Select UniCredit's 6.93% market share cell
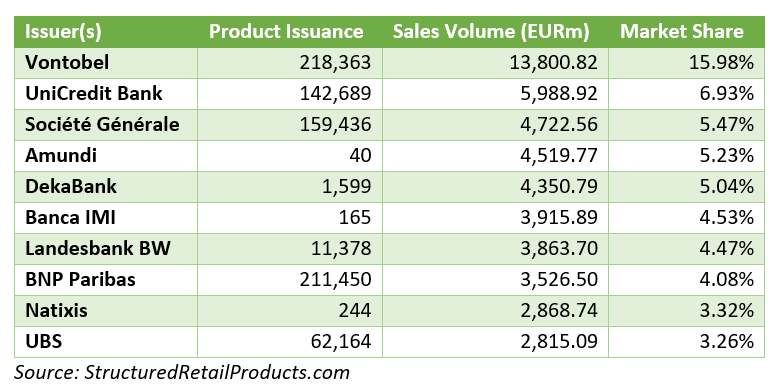This screenshot has height=389, width=781. click(686, 94)
